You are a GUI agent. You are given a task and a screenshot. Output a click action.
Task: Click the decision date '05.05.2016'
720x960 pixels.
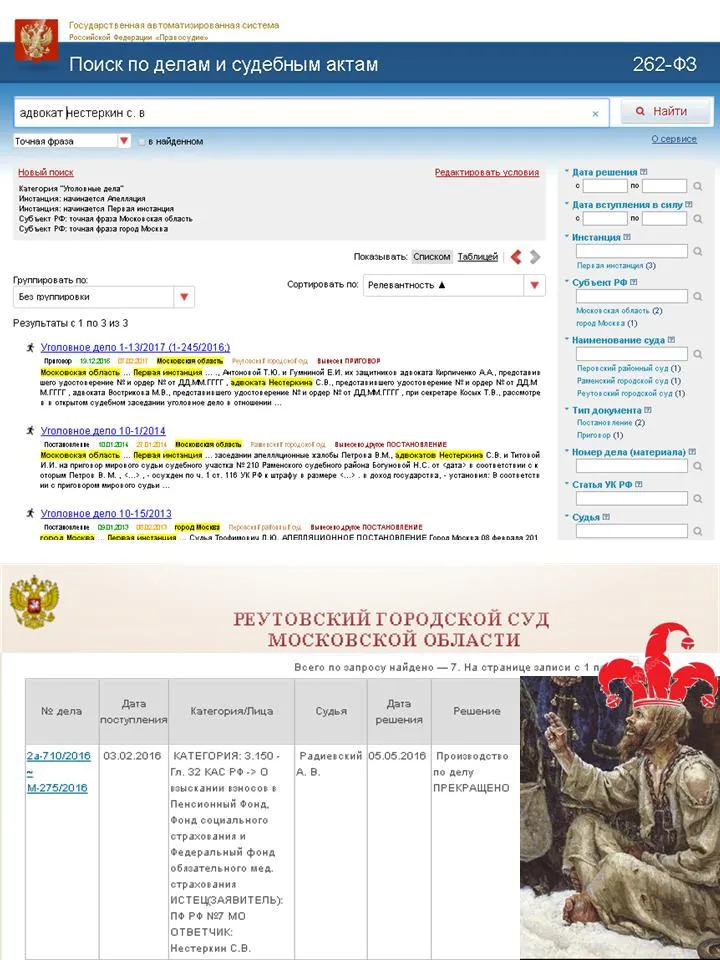point(397,756)
